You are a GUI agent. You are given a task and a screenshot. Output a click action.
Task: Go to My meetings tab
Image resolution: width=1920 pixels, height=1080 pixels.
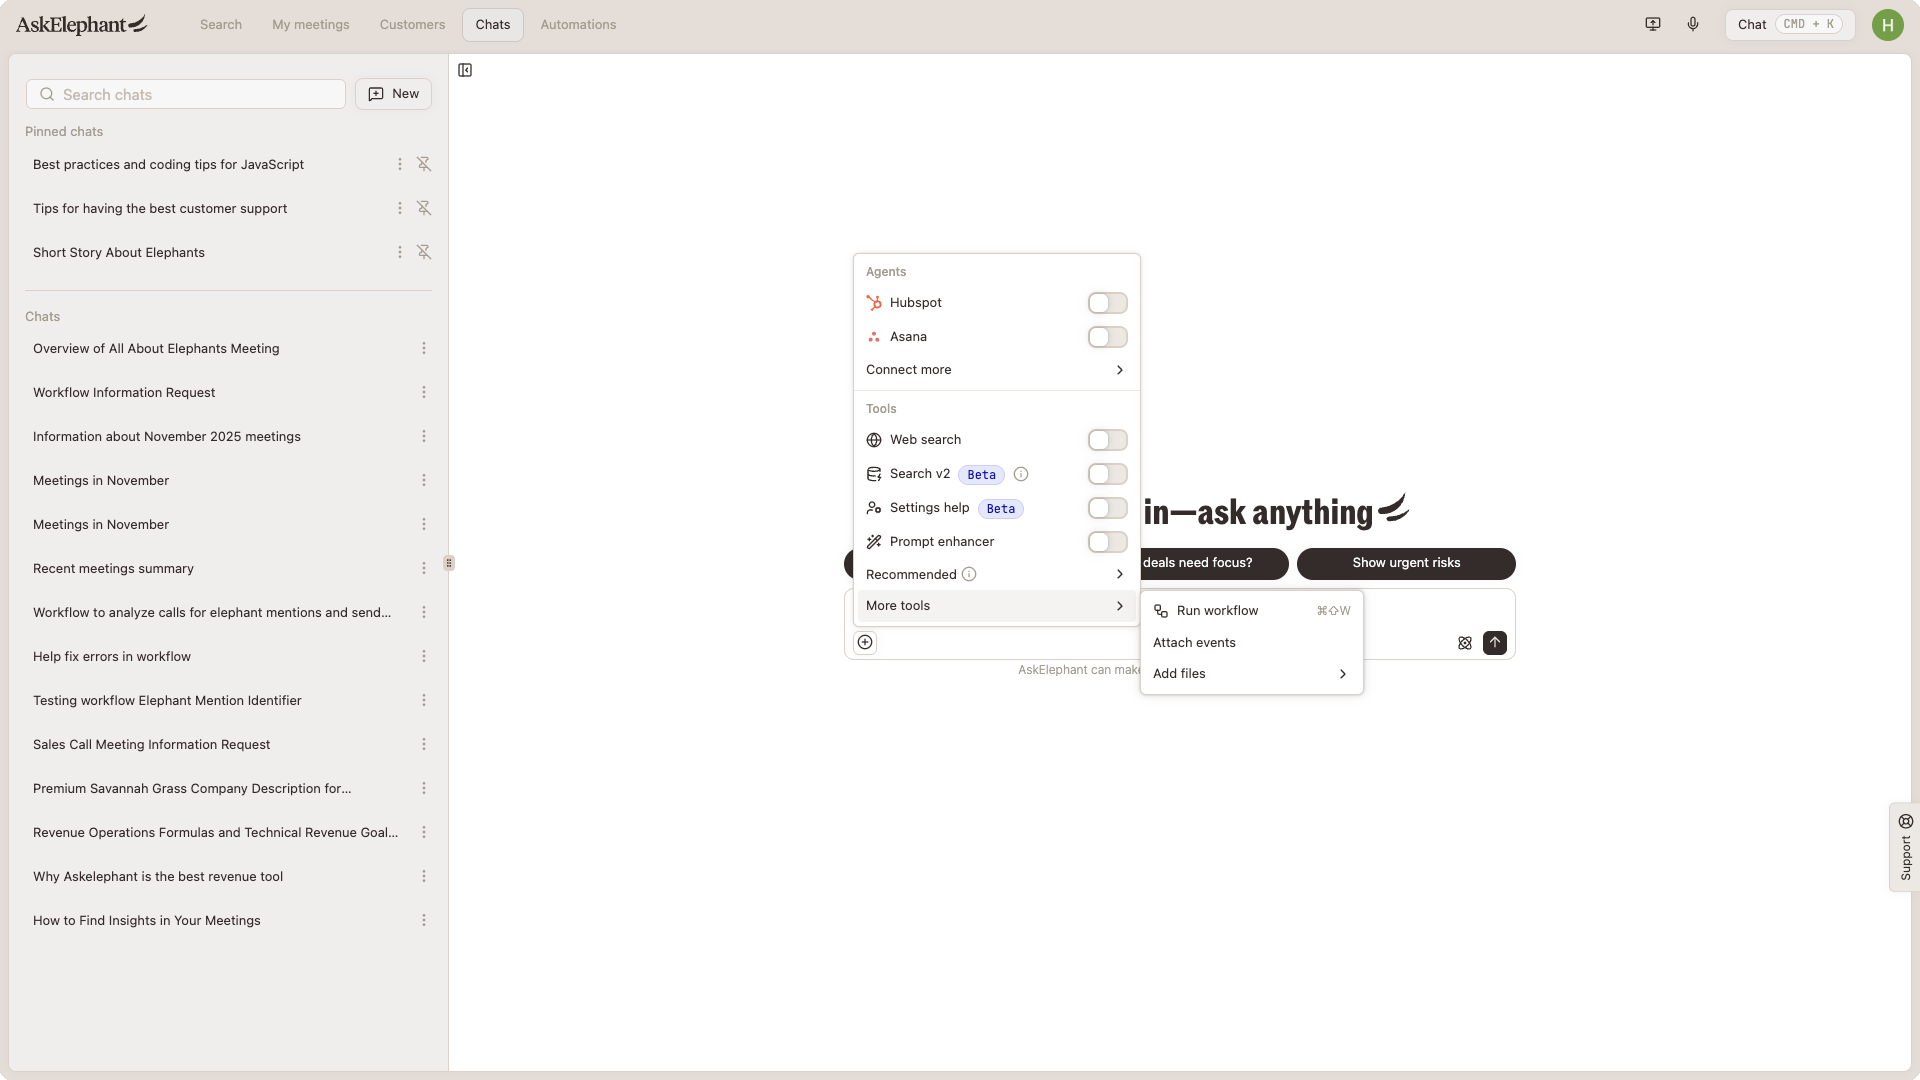tap(311, 24)
